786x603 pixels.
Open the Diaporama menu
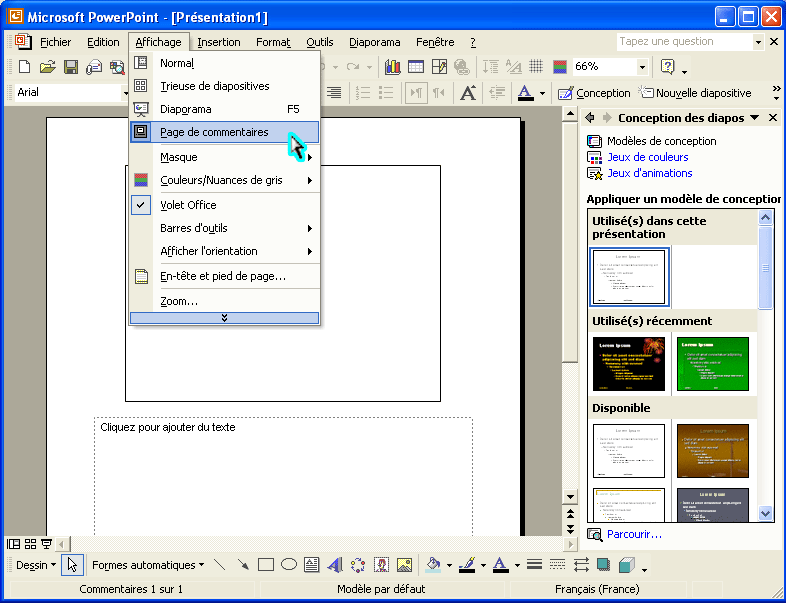[374, 42]
